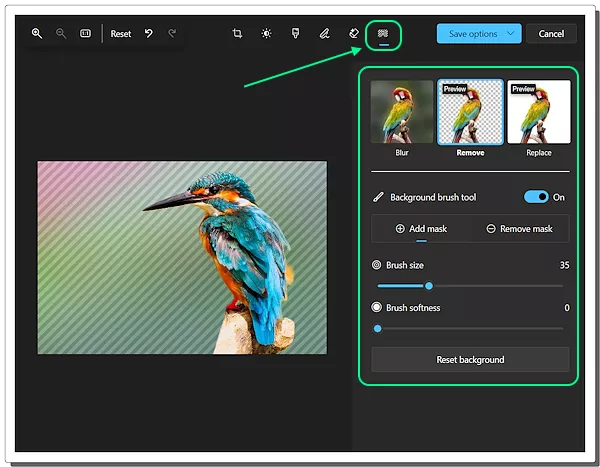Viewport: 600px width, 467px height.
Task: Open the Background tool in toolbar
Action: 383,33
